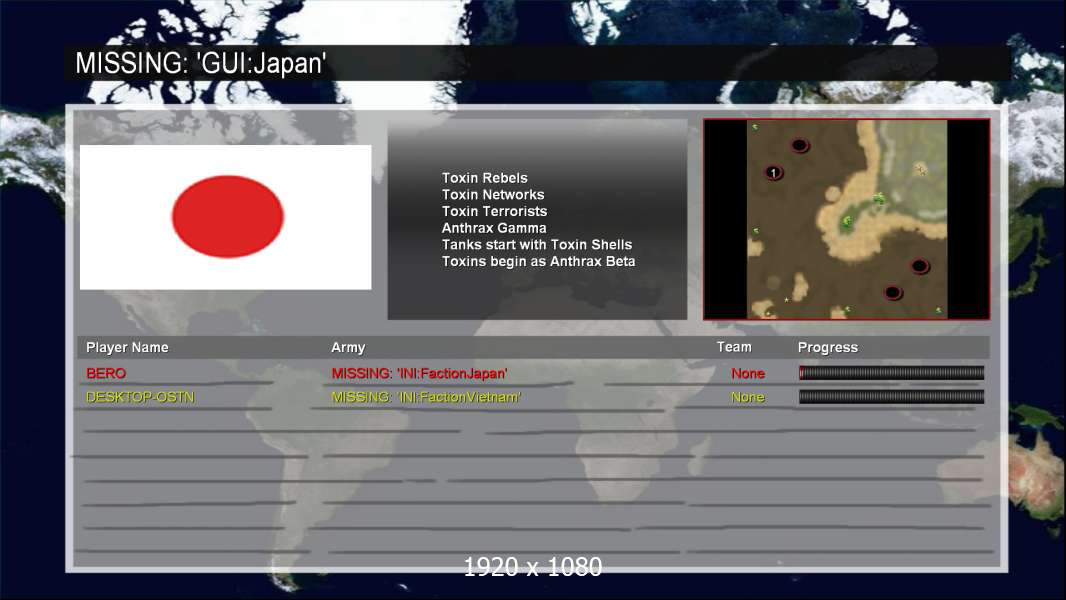Click DESKTOP-OSTN's team value None

pos(748,397)
